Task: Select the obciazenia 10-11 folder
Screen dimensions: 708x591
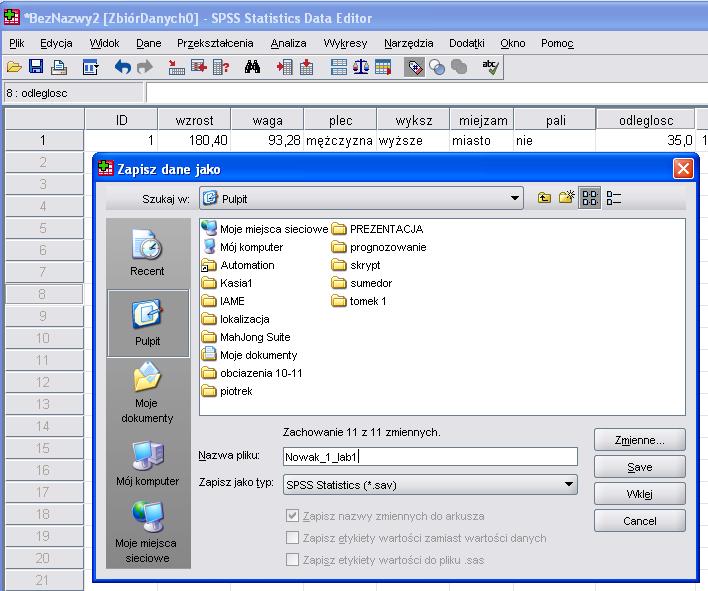Action: coord(252,373)
